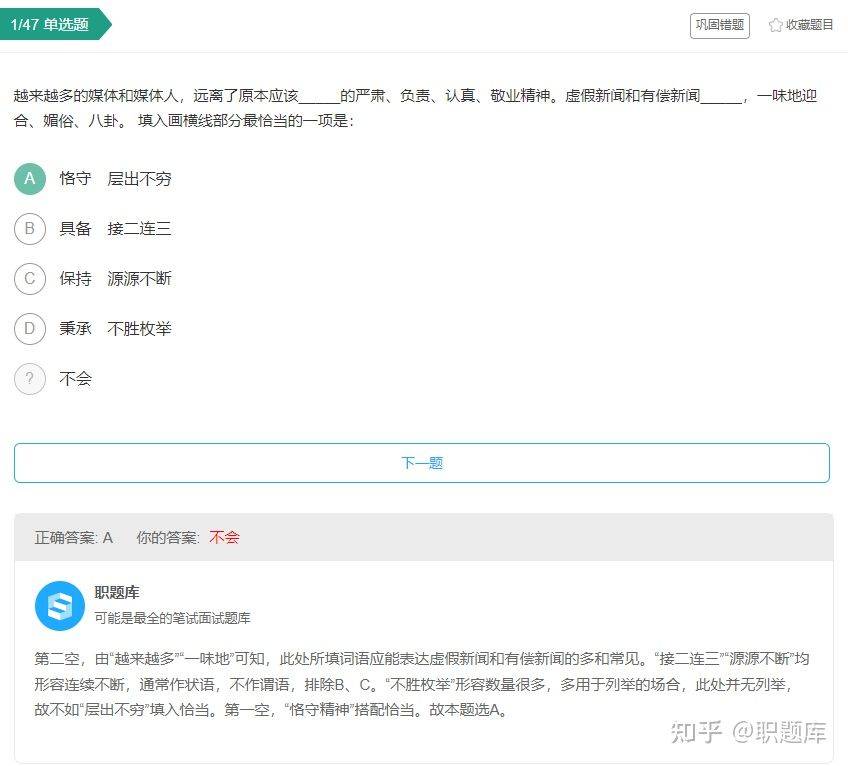Select answer option A circle
The width and height of the screenshot is (848, 766).
[29, 180]
